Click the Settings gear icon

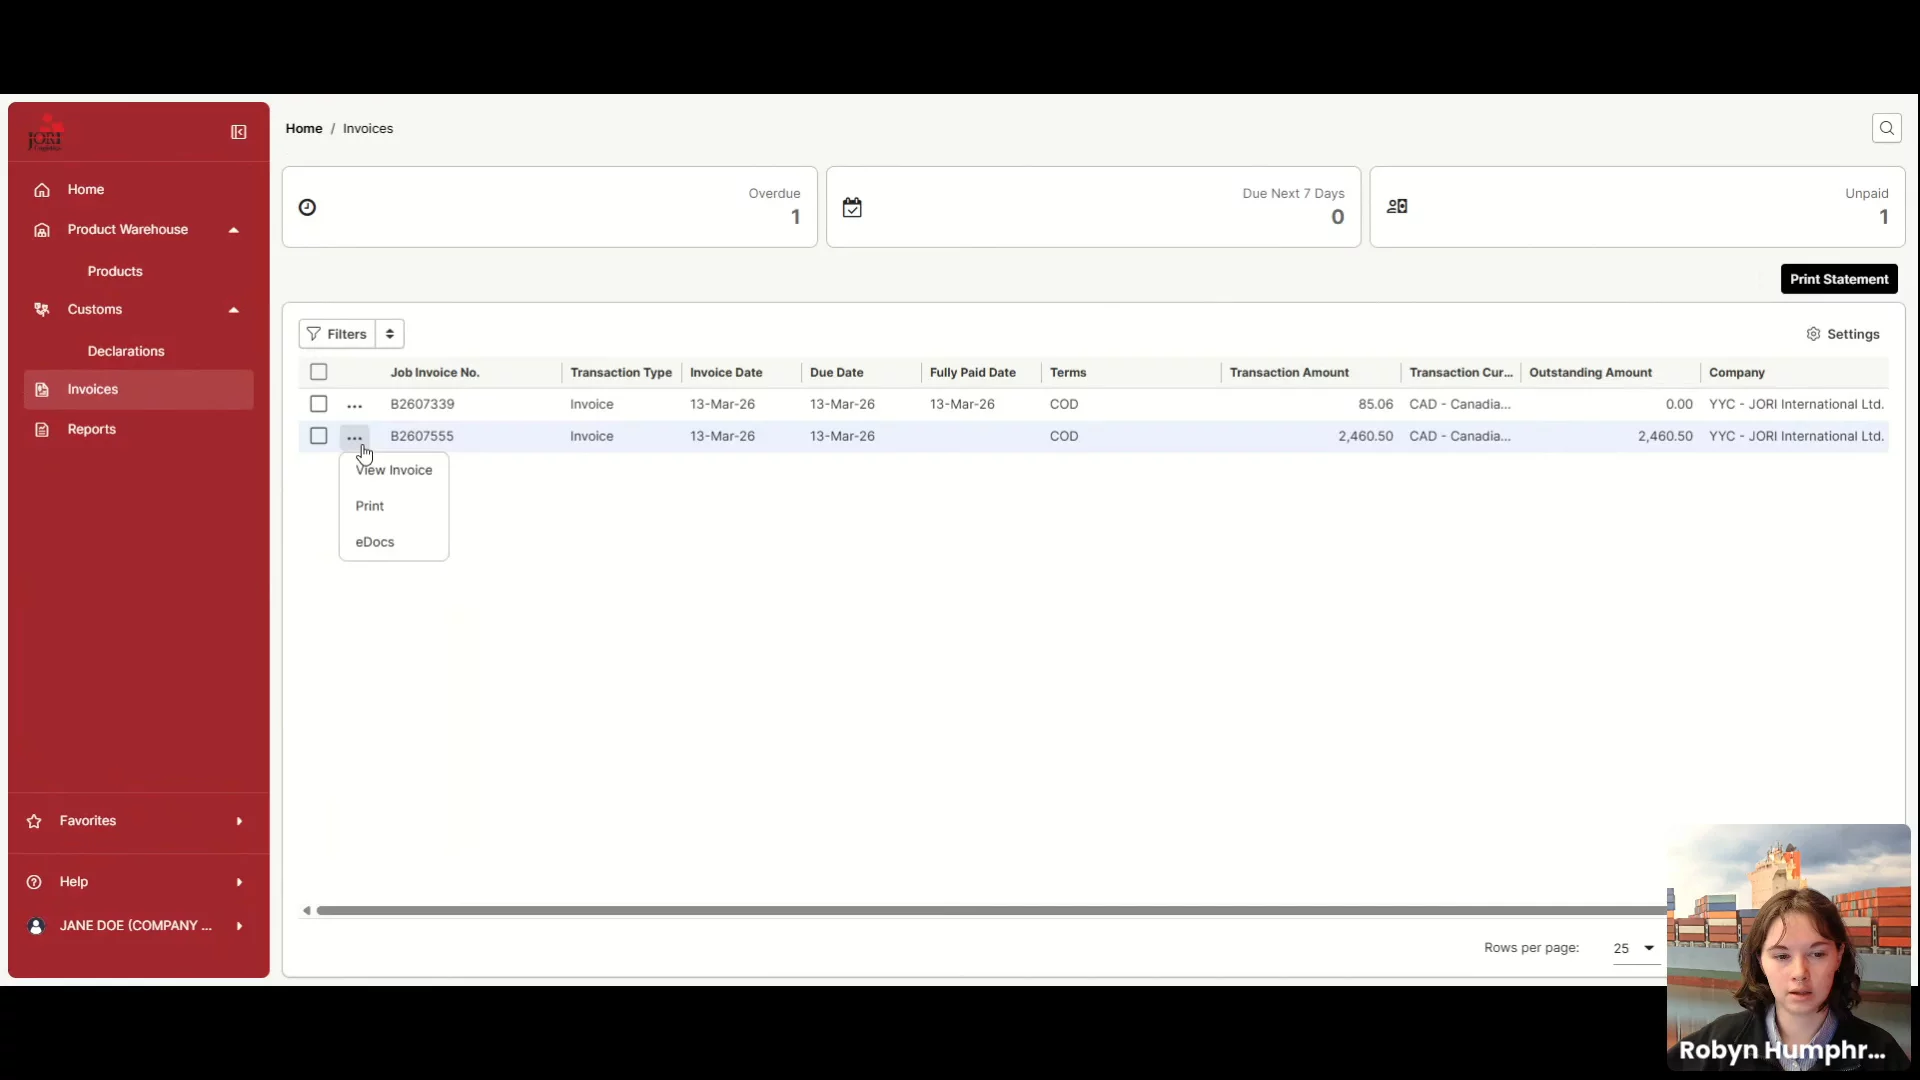[1813, 334]
